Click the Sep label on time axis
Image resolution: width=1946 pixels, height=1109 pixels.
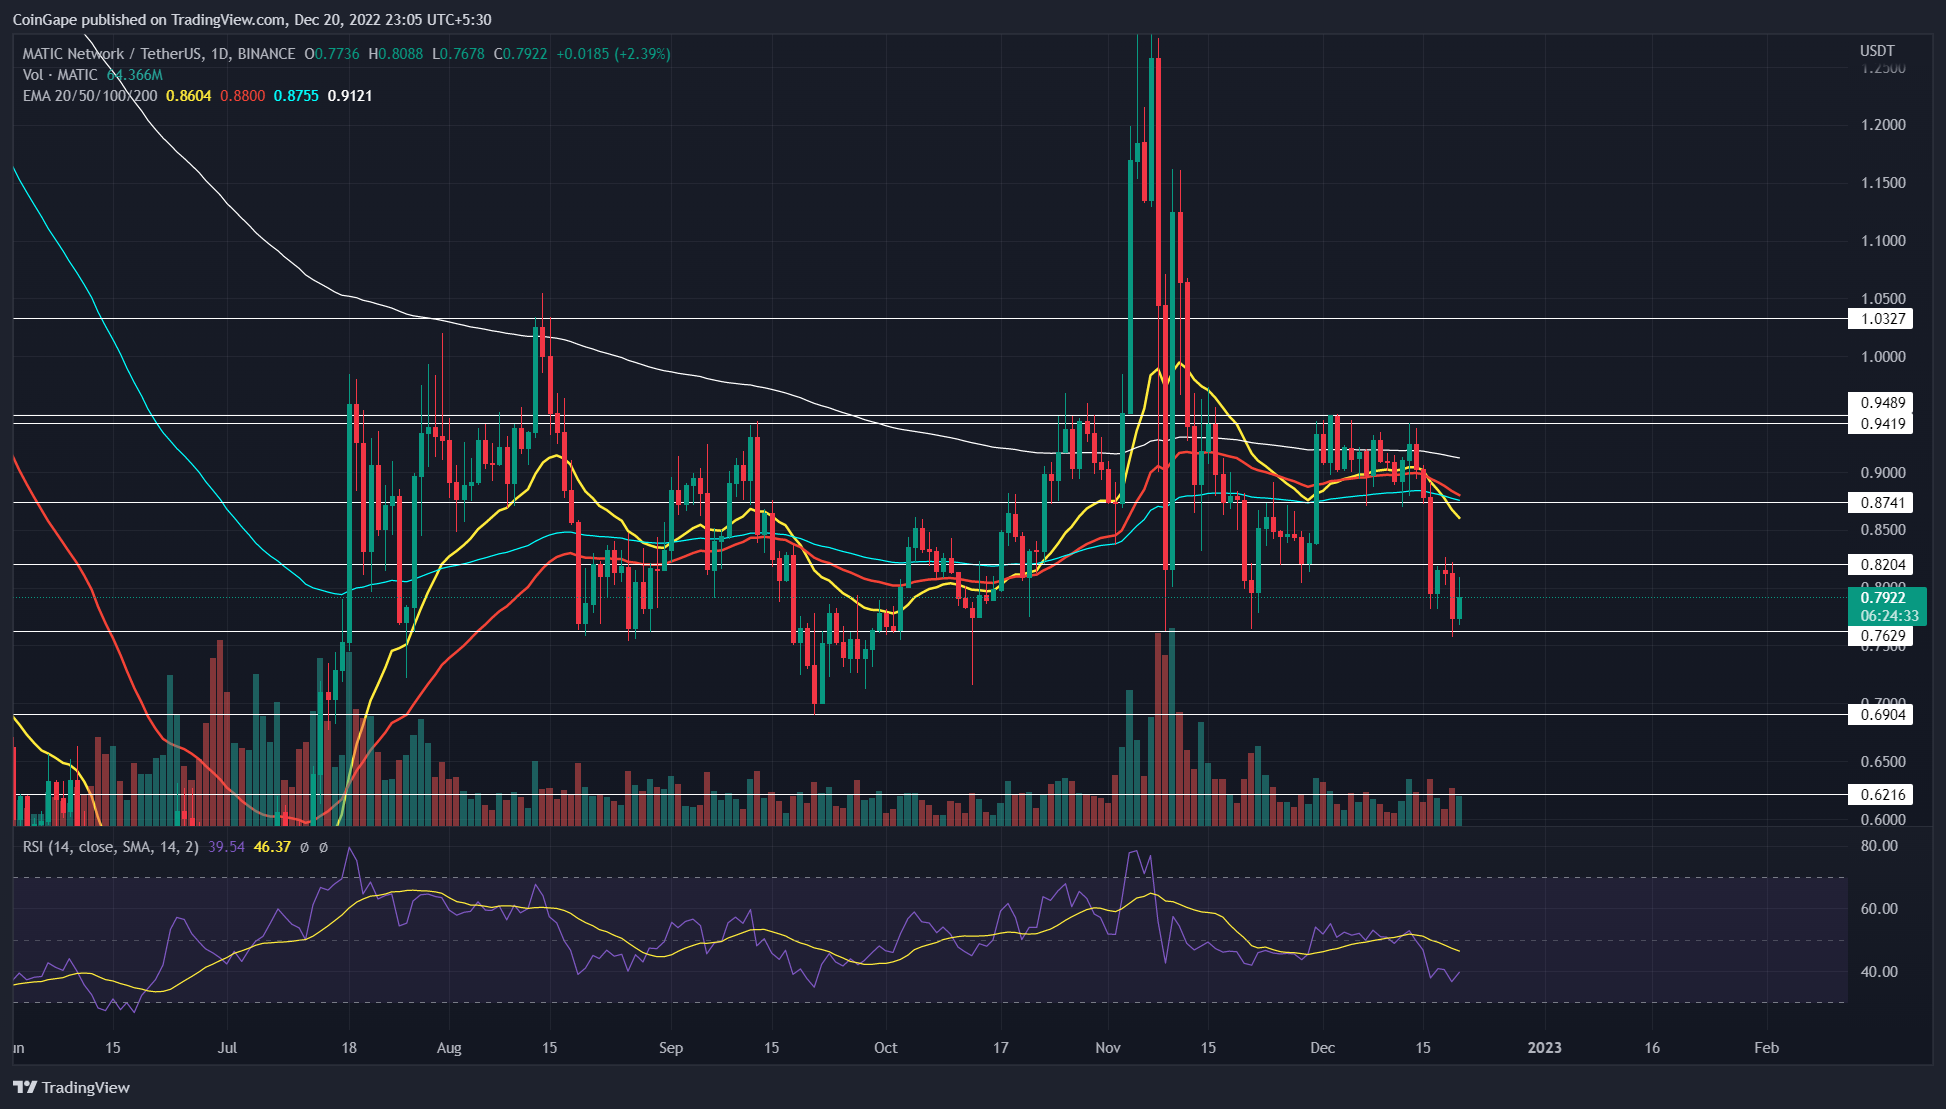pyautogui.click(x=671, y=1048)
